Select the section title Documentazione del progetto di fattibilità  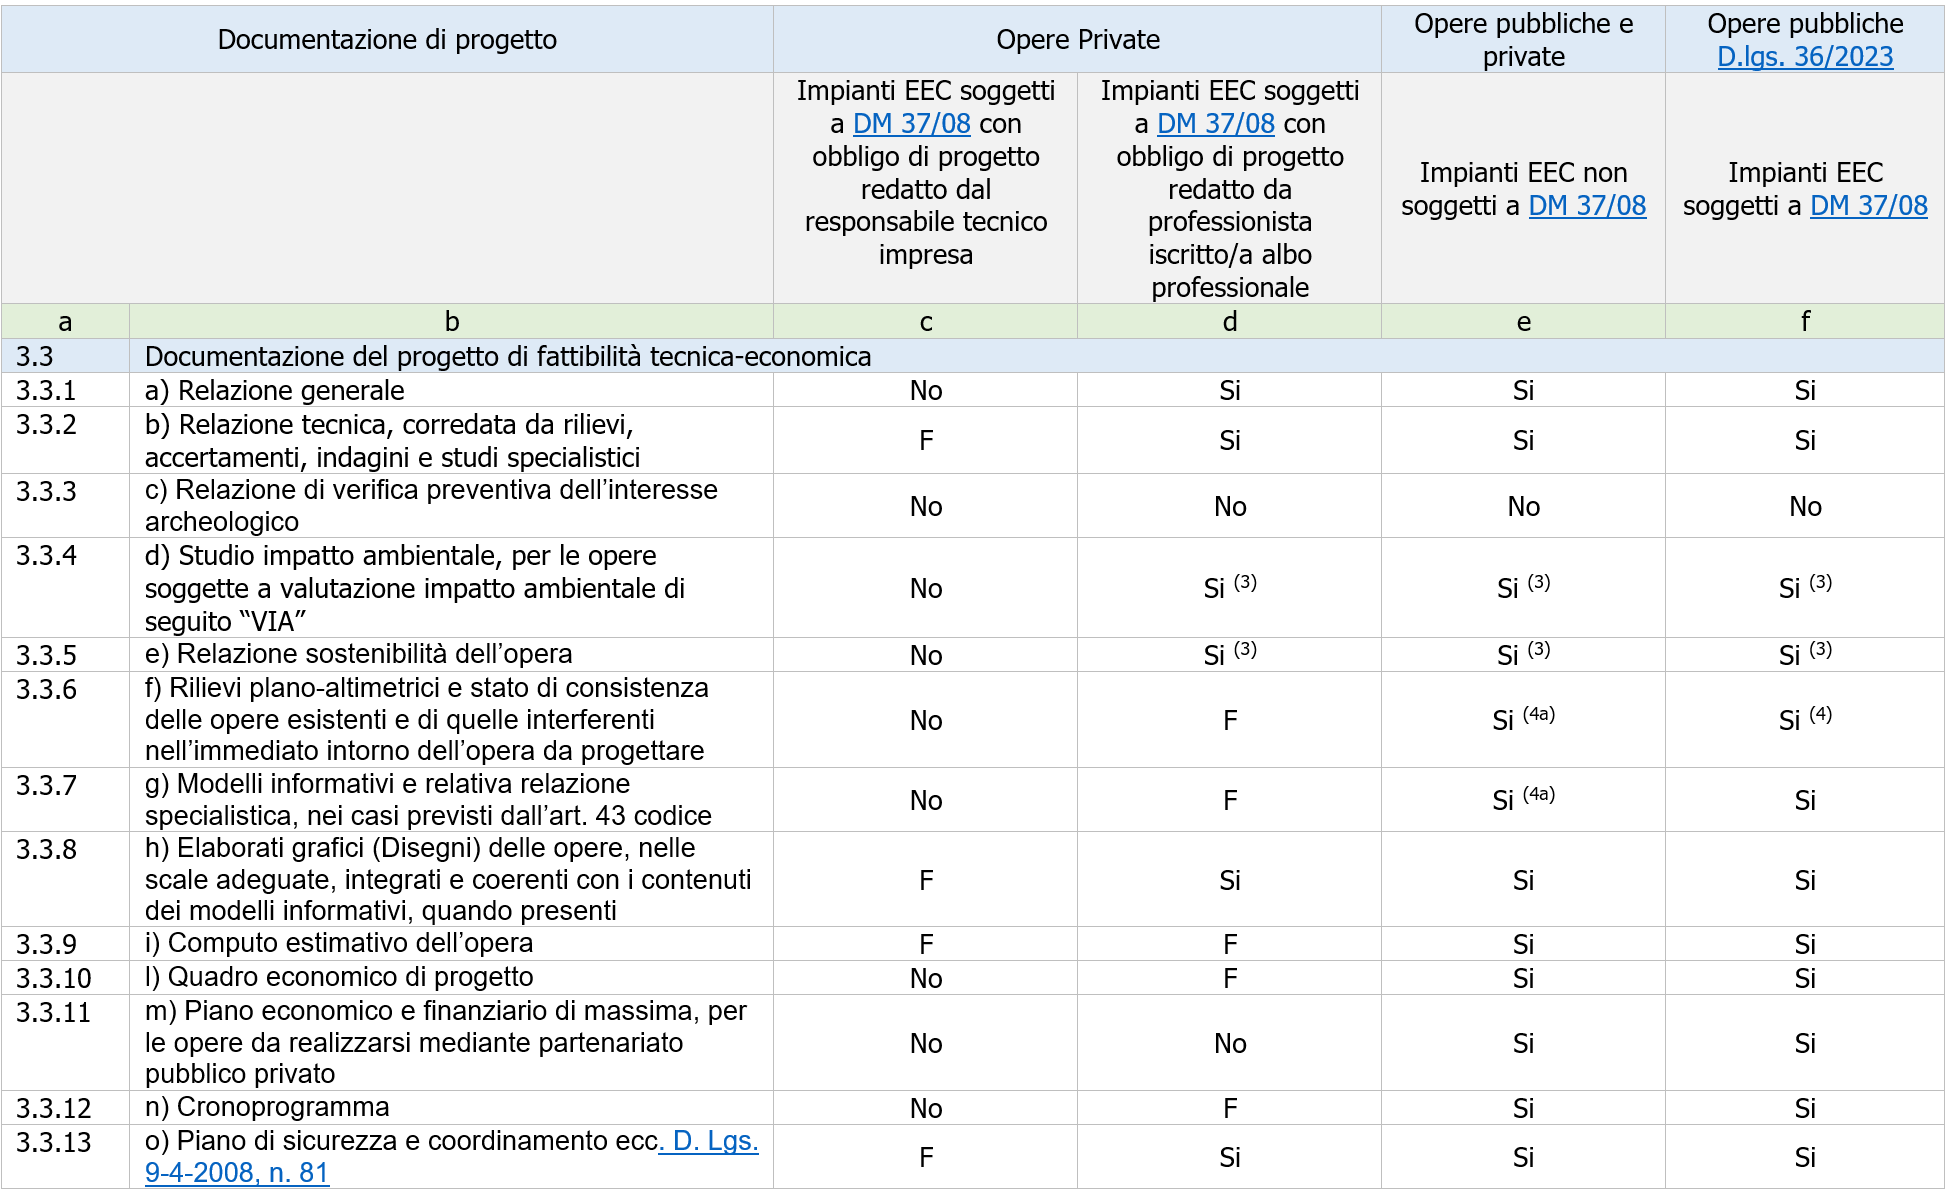508,357
